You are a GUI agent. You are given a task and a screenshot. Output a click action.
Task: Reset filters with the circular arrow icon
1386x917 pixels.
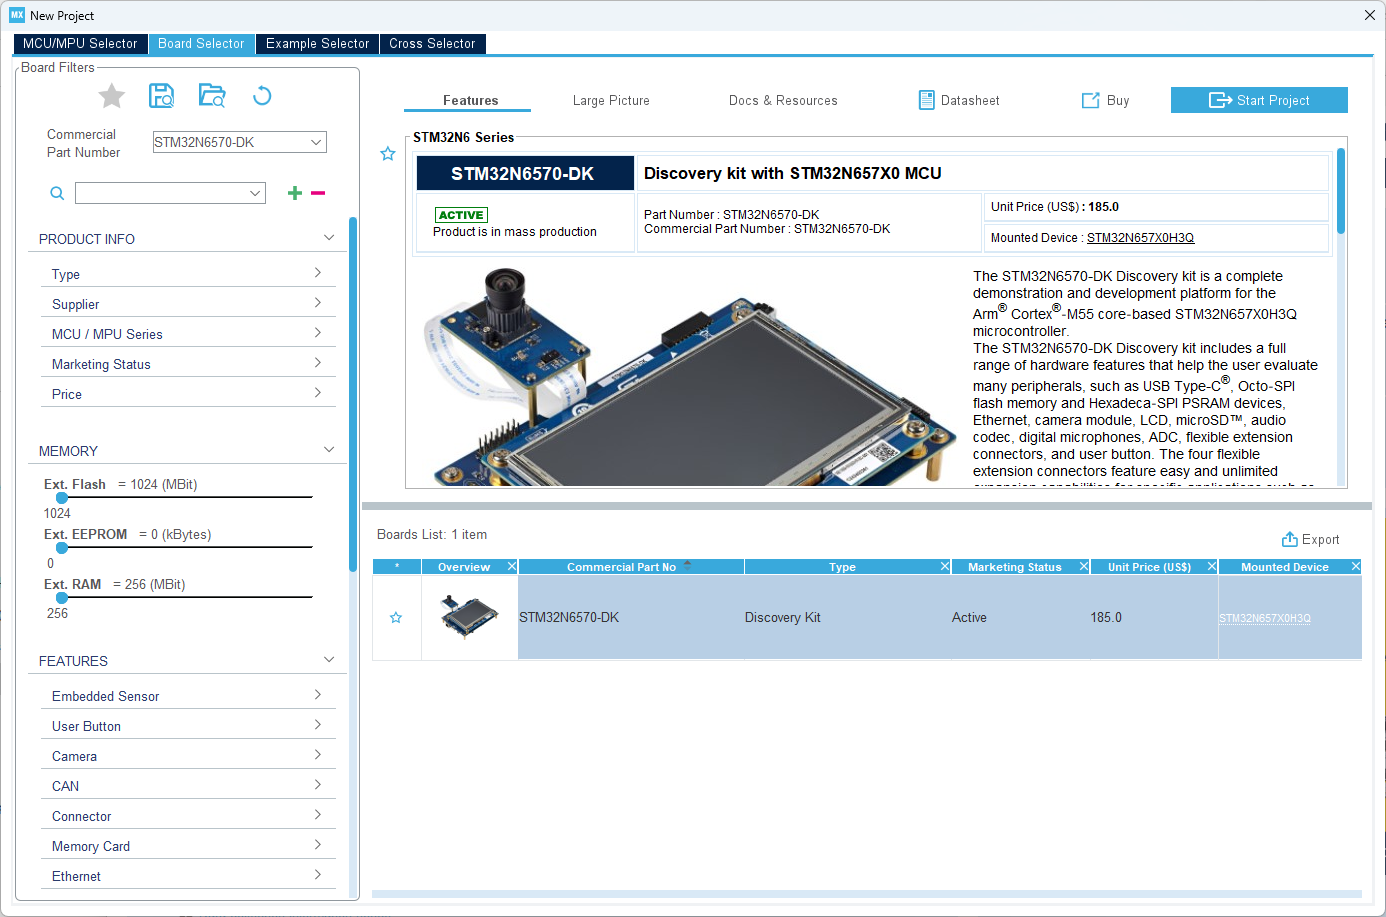pos(262,95)
